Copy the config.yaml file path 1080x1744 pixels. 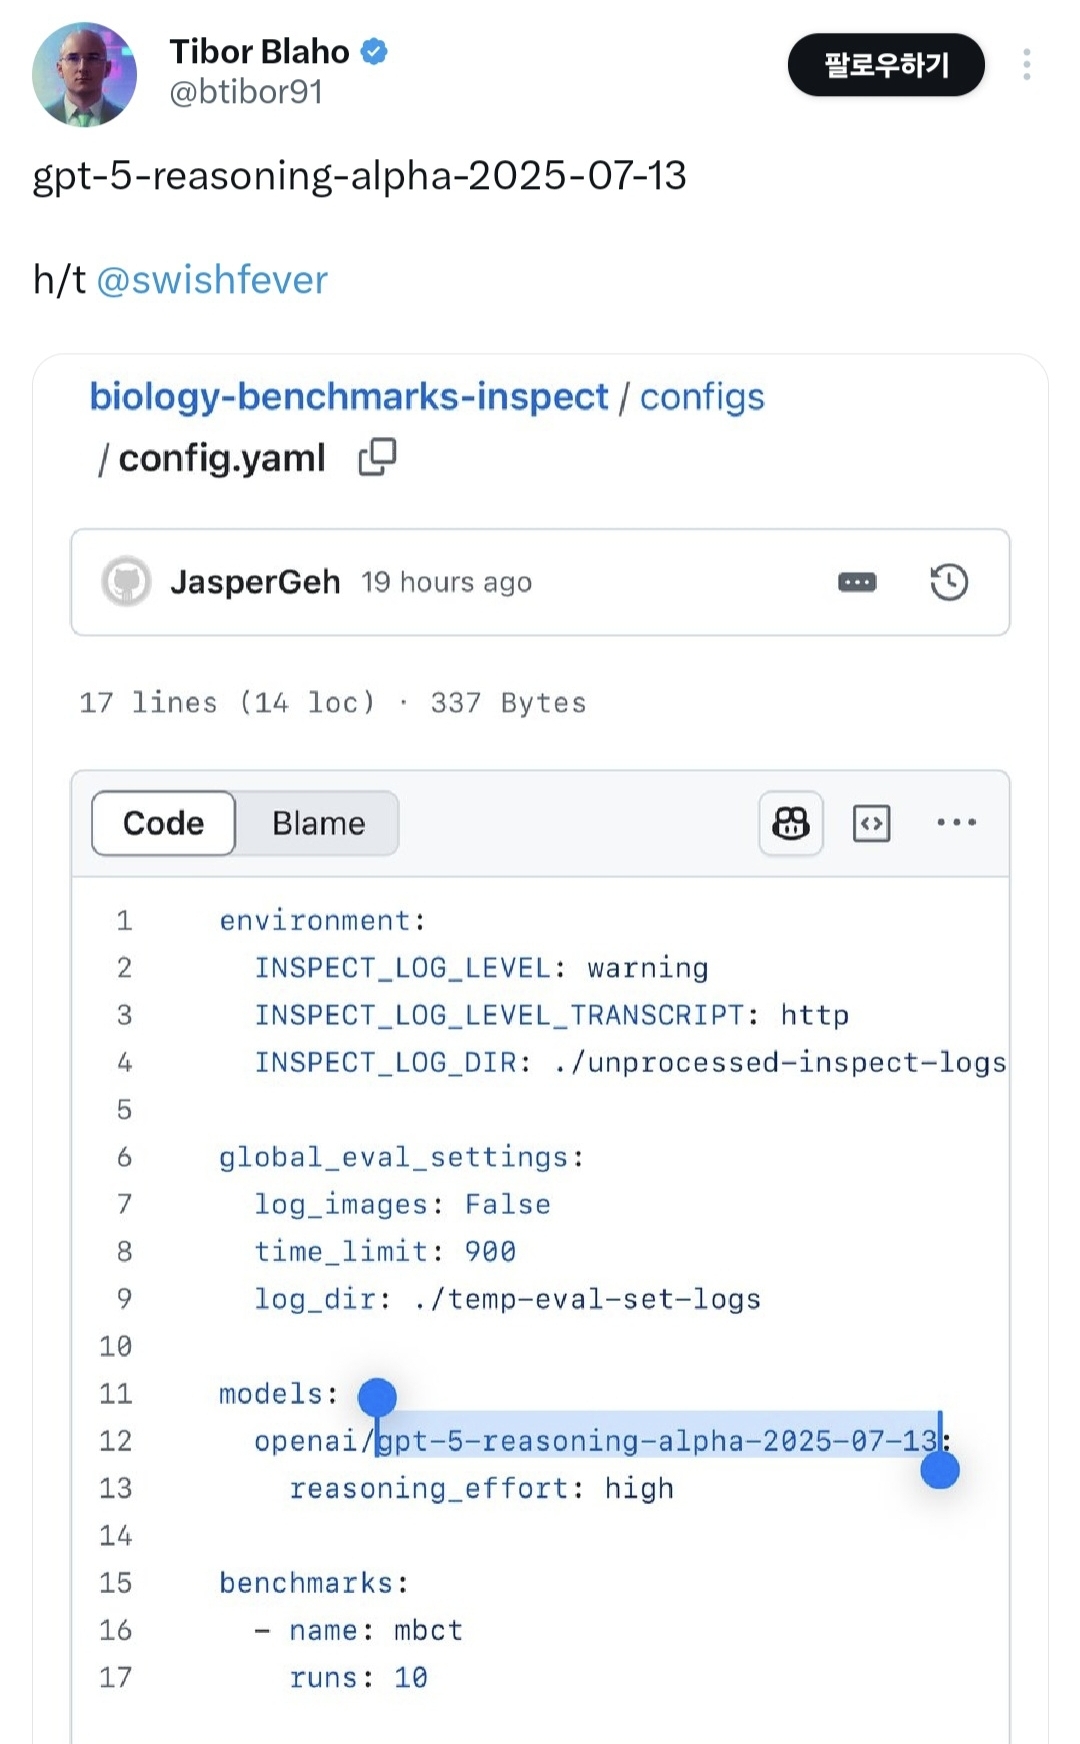(x=377, y=457)
